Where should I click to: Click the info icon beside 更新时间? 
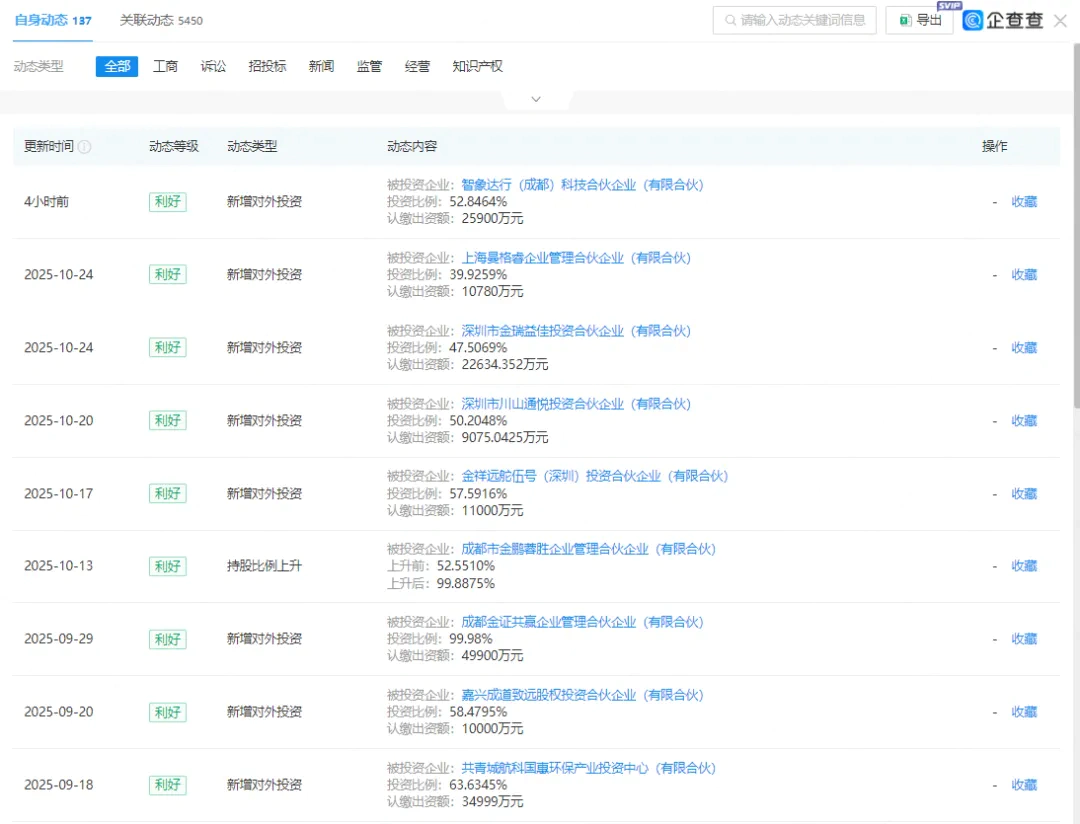(85, 147)
